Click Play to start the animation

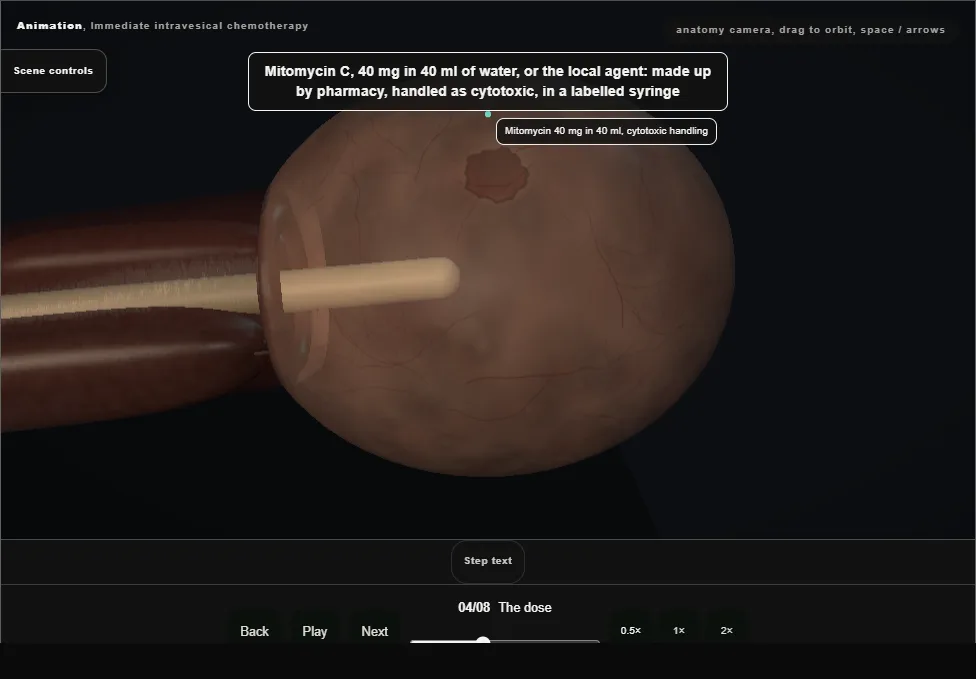[x=315, y=631]
